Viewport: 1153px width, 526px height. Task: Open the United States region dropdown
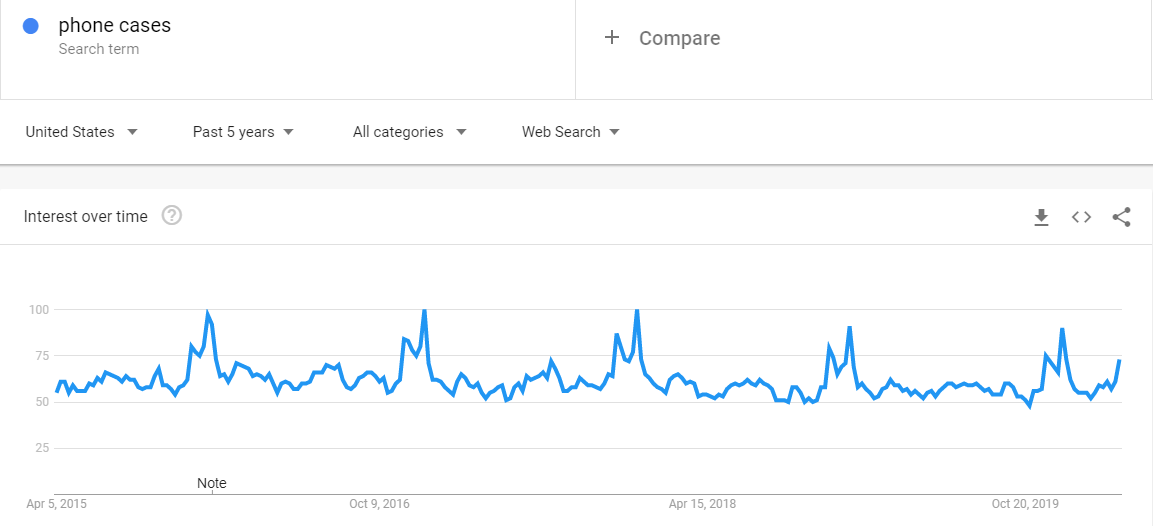81,132
